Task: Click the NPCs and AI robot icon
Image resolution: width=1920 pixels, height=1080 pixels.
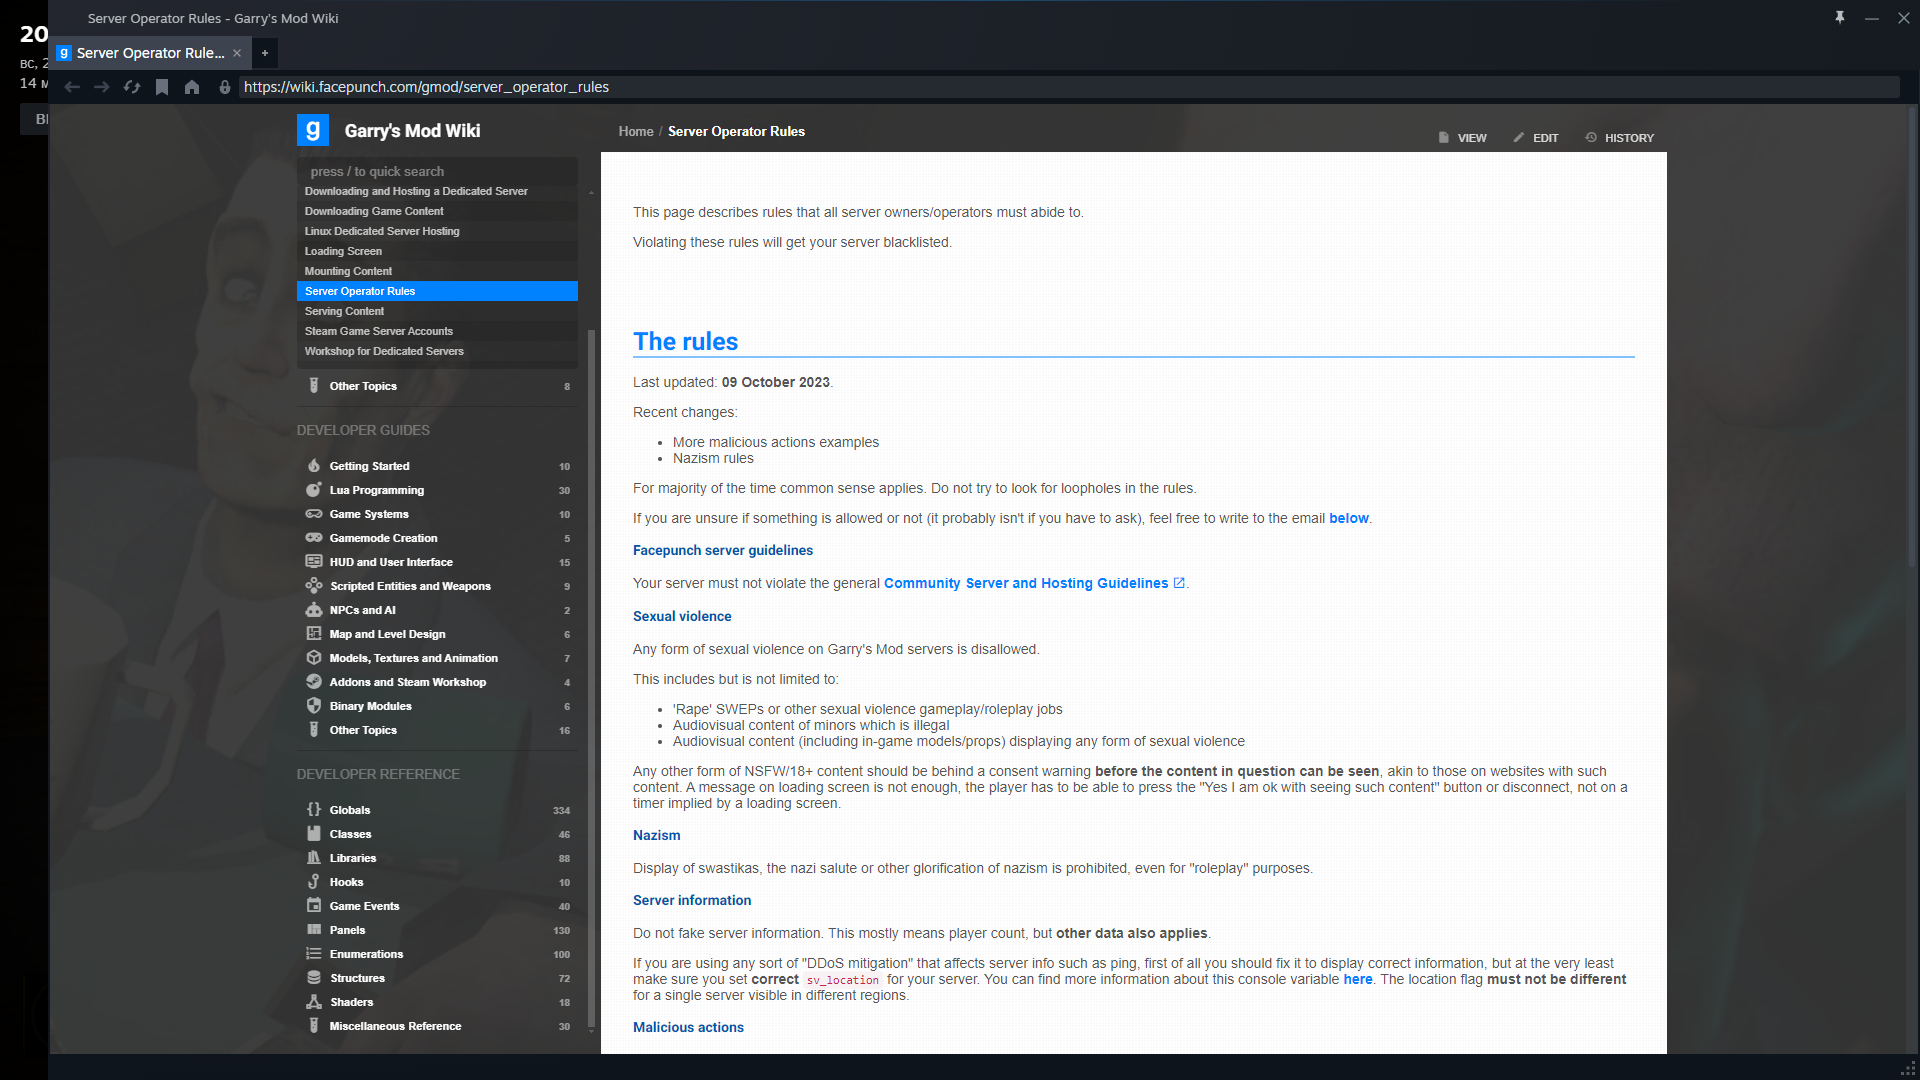Action: tap(314, 610)
